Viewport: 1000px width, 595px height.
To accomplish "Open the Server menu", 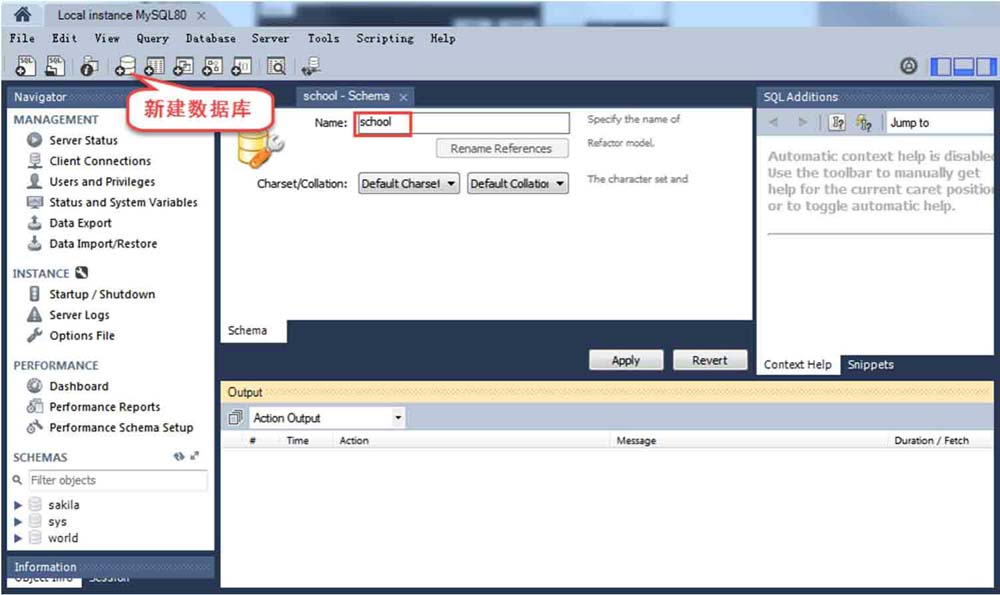I will click(x=270, y=38).
